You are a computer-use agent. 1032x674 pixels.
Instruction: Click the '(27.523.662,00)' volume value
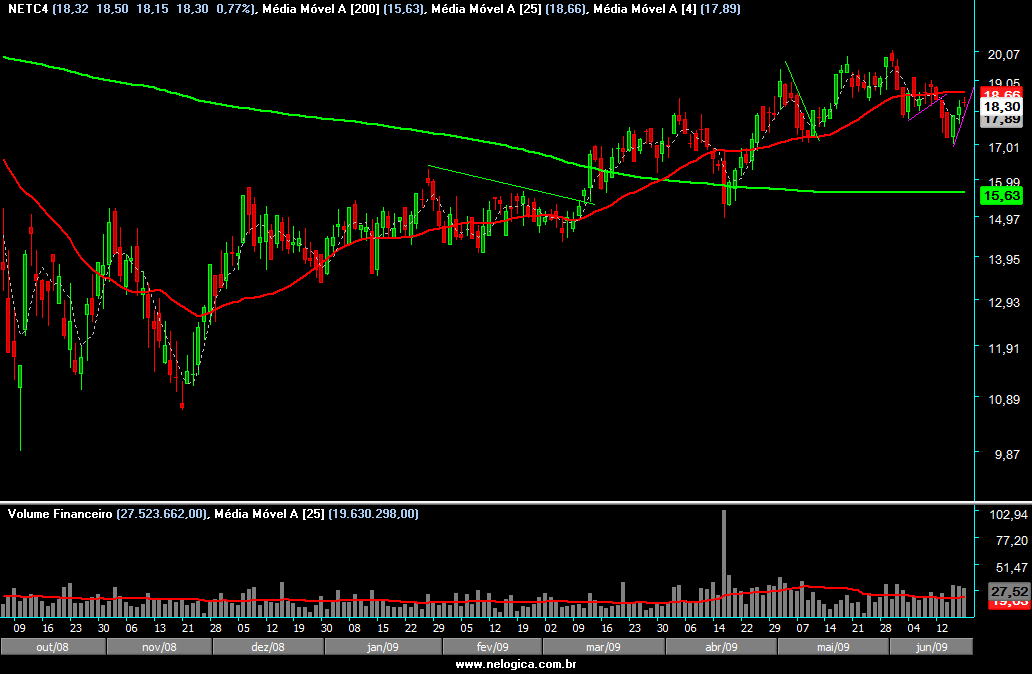click(x=161, y=514)
